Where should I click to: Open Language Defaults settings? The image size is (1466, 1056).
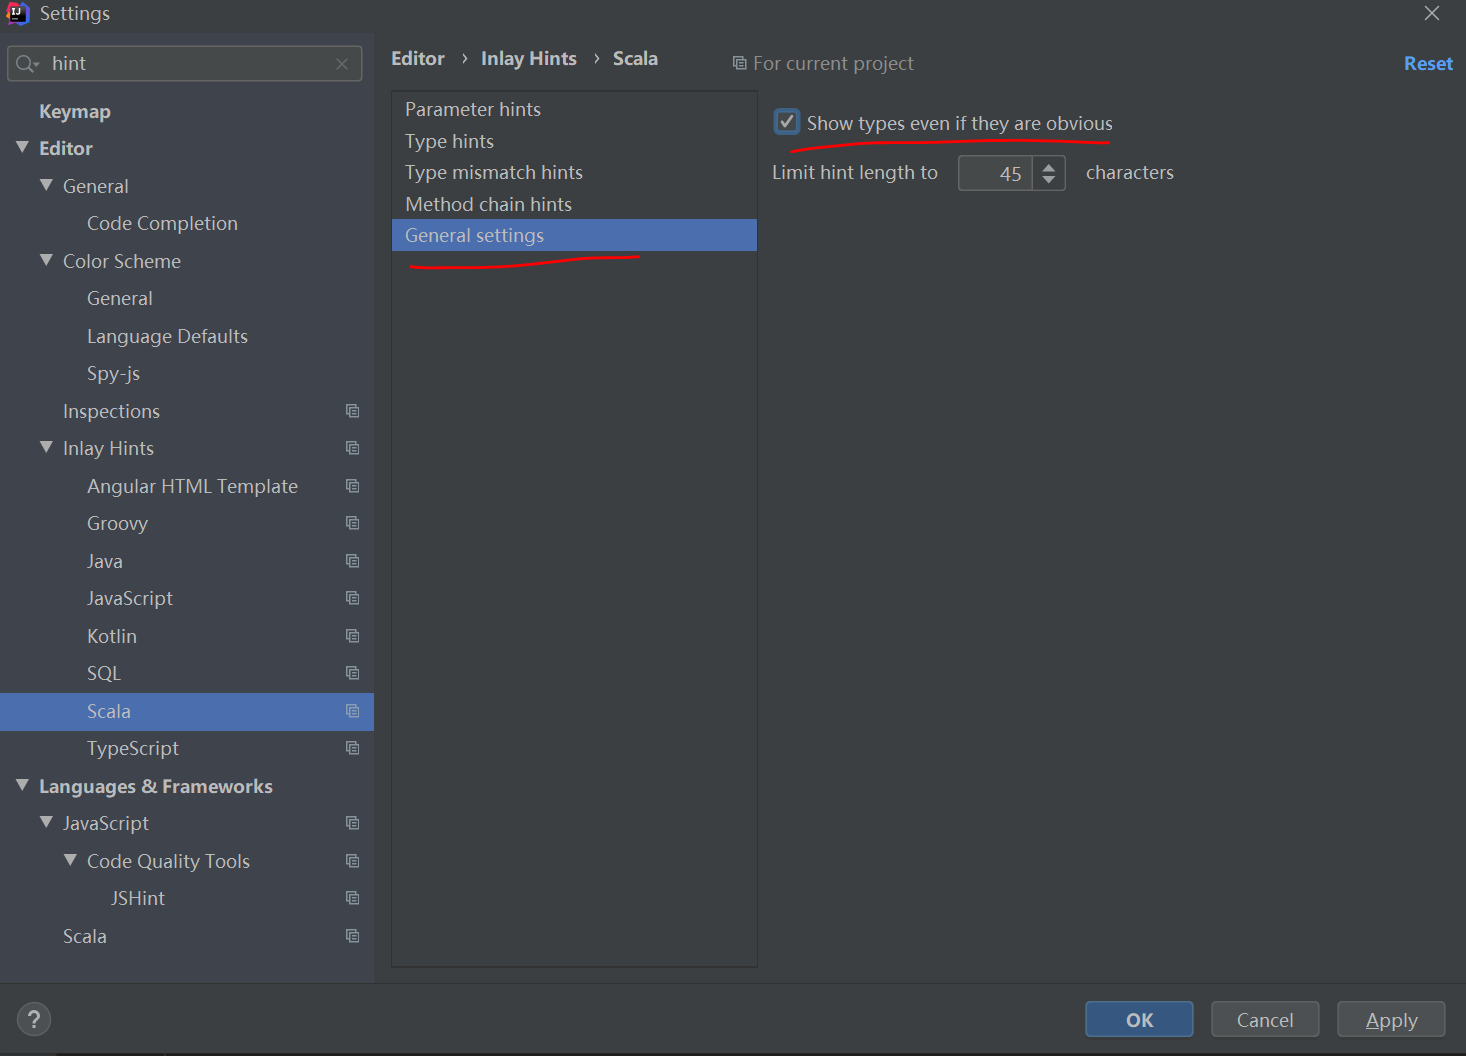point(167,336)
